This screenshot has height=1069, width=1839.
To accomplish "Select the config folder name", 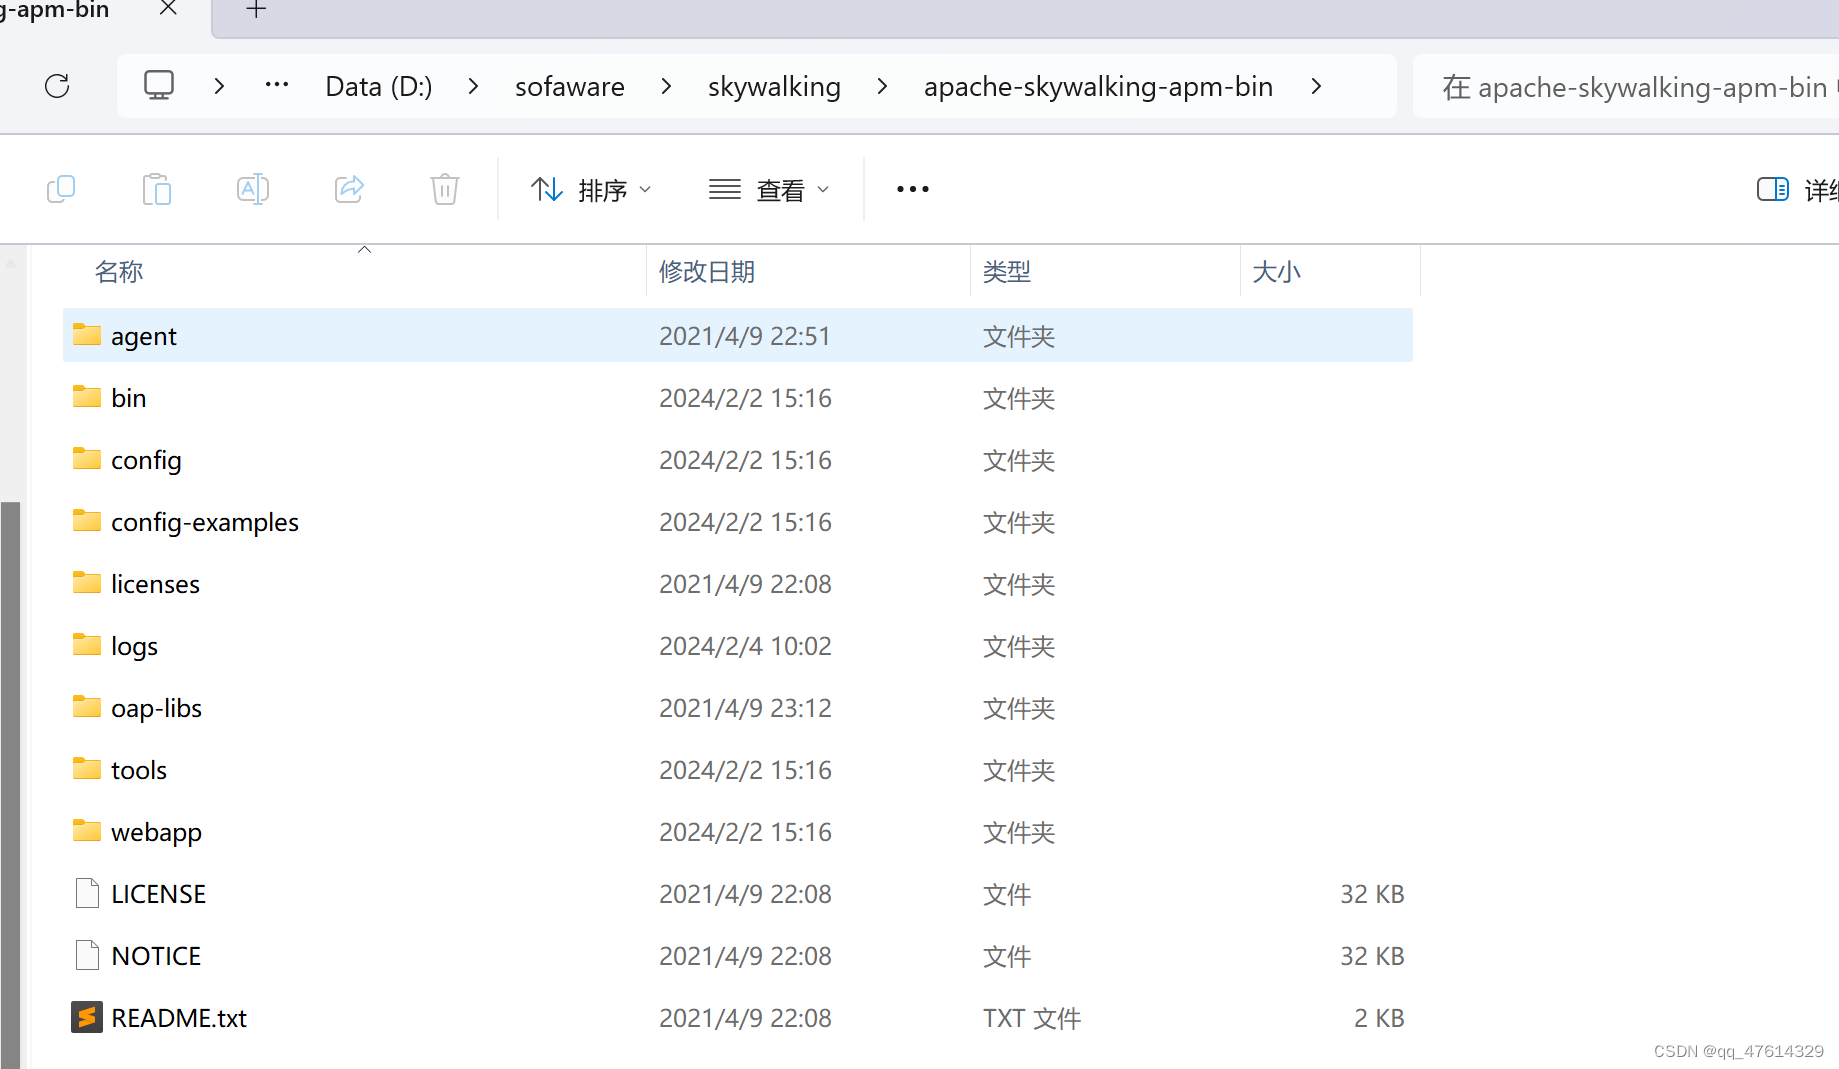I will click(146, 460).
